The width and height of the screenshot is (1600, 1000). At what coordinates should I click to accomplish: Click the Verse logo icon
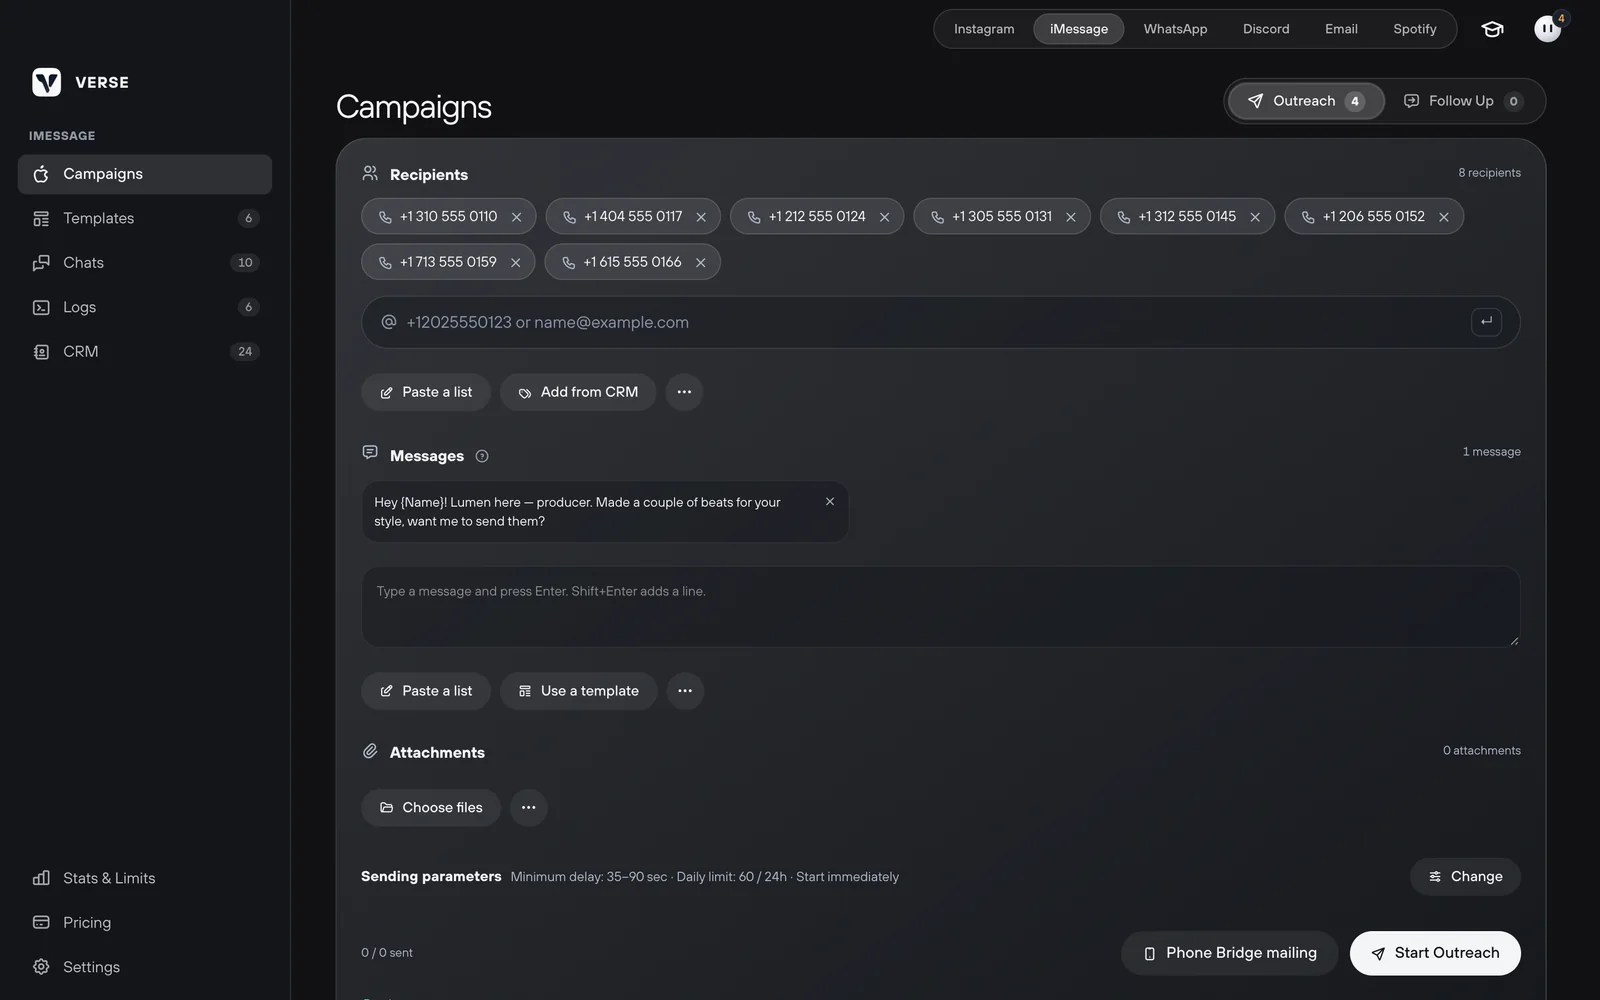[x=46, y=82]
